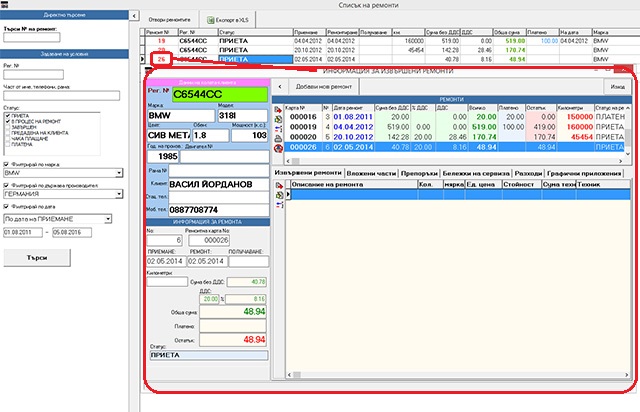Select repair number 19 in the list
Image resolution: width=640 pixels, height=412 pixels.
coord(162,41)
